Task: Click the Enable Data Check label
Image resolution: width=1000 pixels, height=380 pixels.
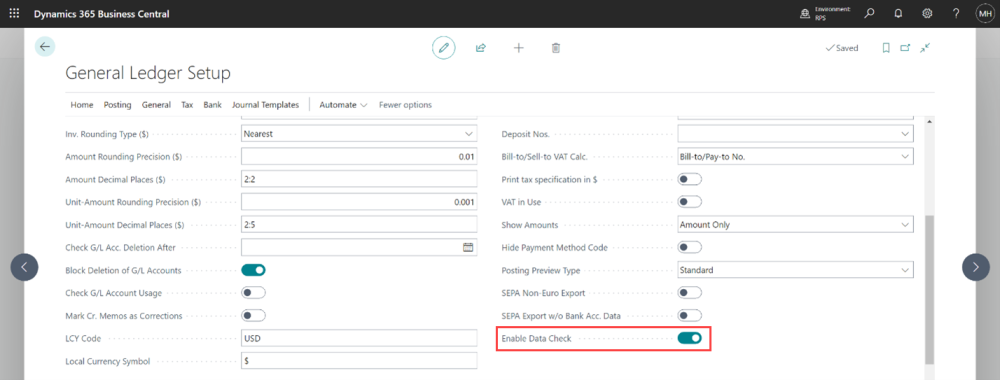Action: tap(536, 339)
